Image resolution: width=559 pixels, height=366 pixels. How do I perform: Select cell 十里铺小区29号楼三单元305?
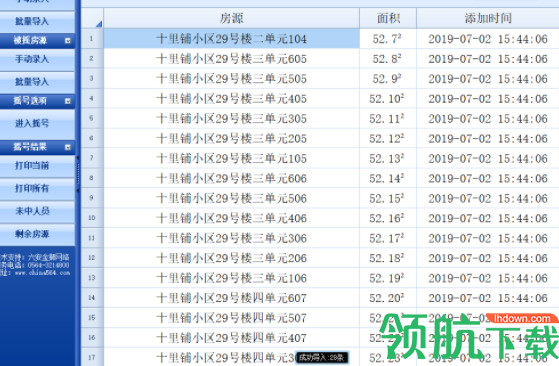[x=231, y=118]
